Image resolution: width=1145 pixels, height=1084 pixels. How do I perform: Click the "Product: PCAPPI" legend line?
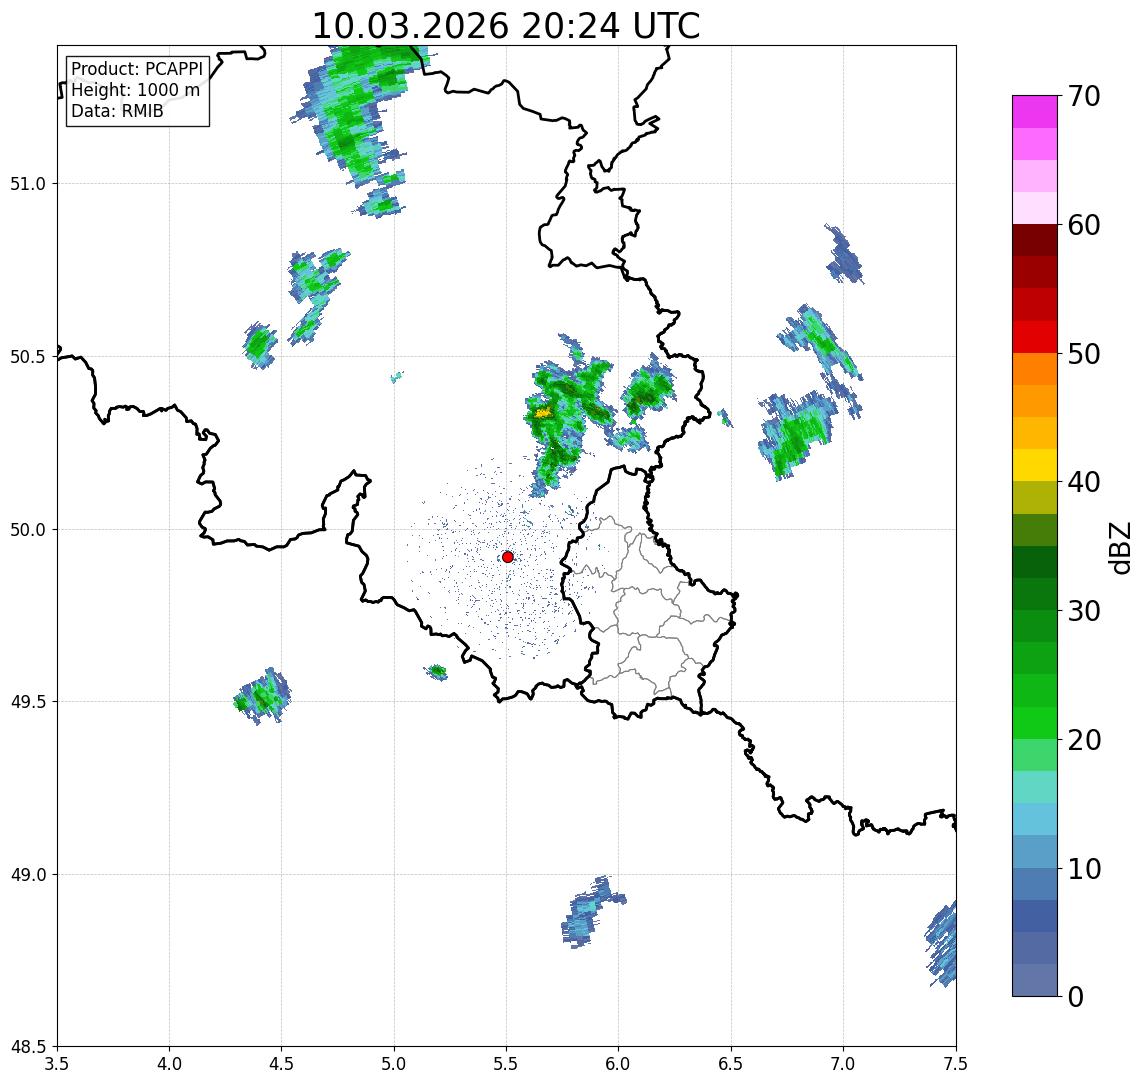click(137, 69)
